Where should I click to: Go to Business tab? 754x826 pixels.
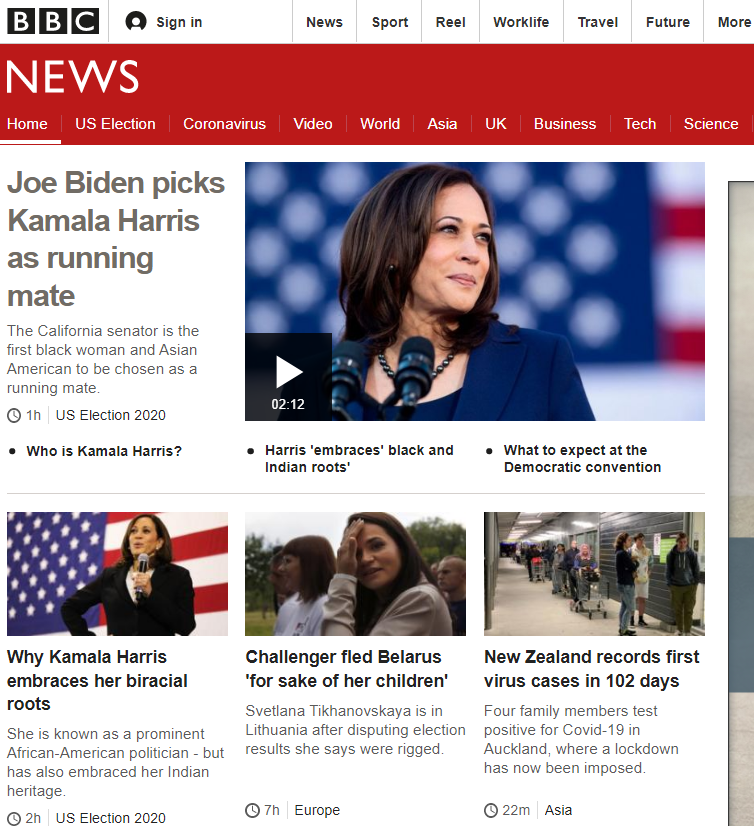[x=565, y=124]
